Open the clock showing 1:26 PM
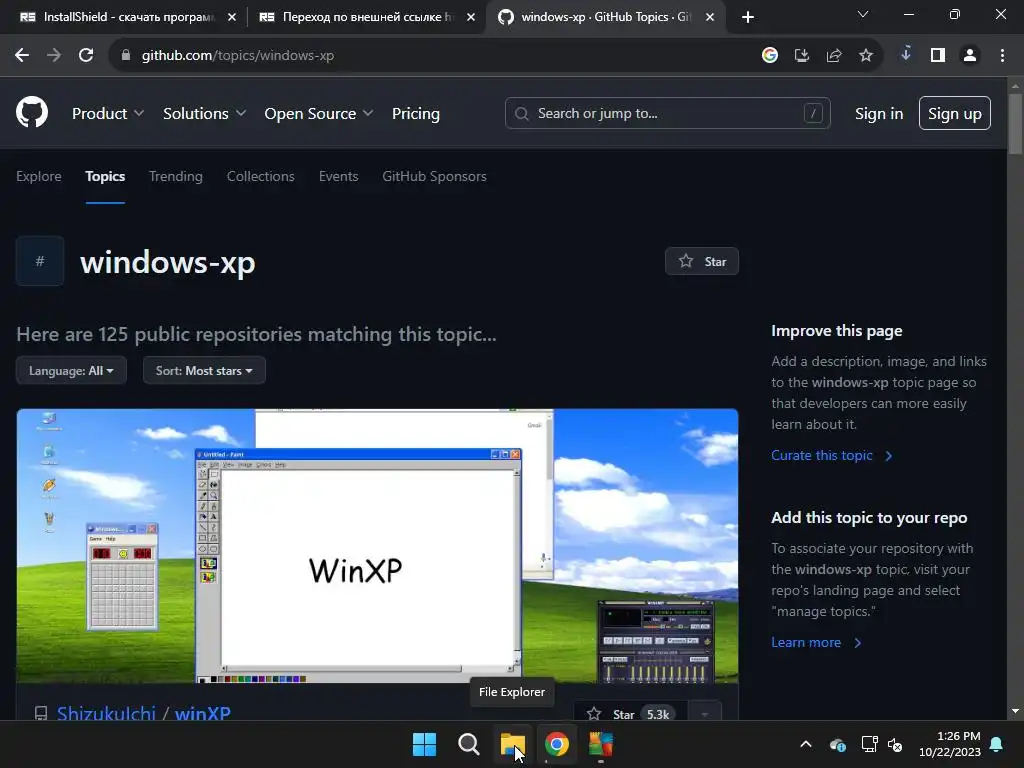 point(950,744)
